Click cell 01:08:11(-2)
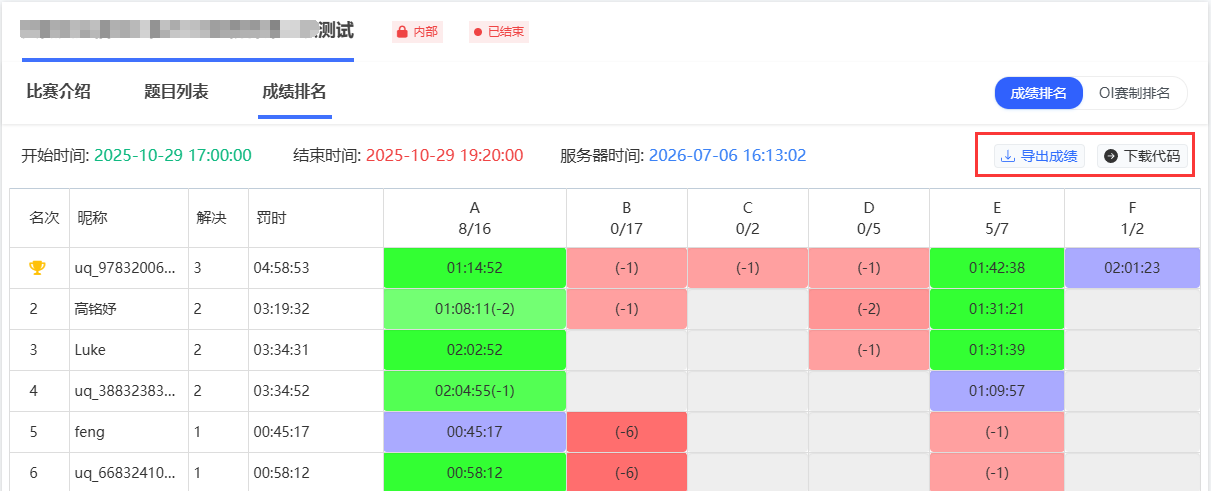This screenshot has height=491, width=1211. [475, 309]
